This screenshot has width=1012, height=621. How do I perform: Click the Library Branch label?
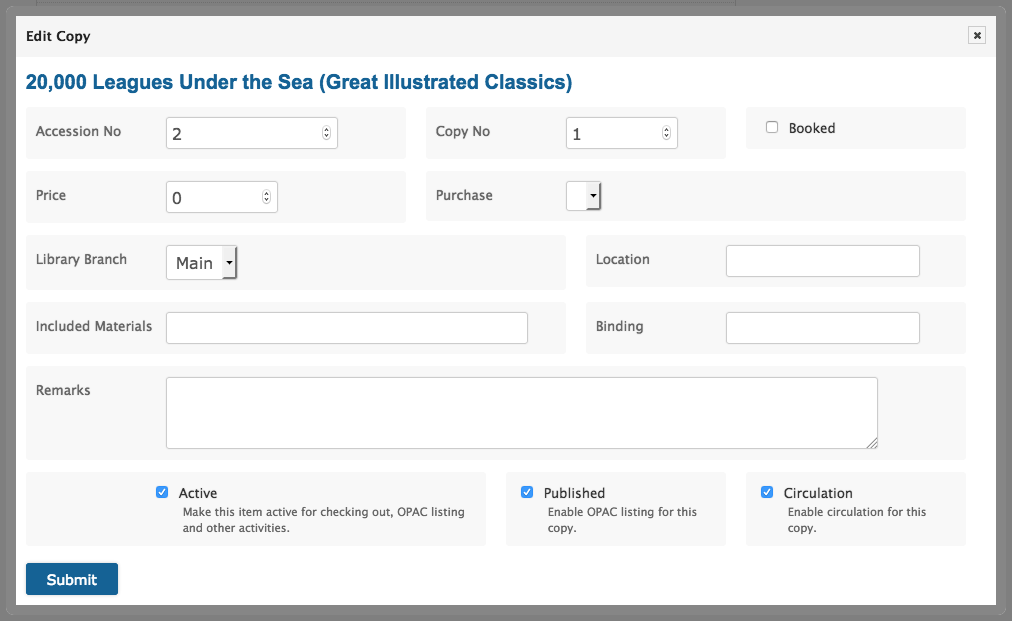tap(81, 260)
